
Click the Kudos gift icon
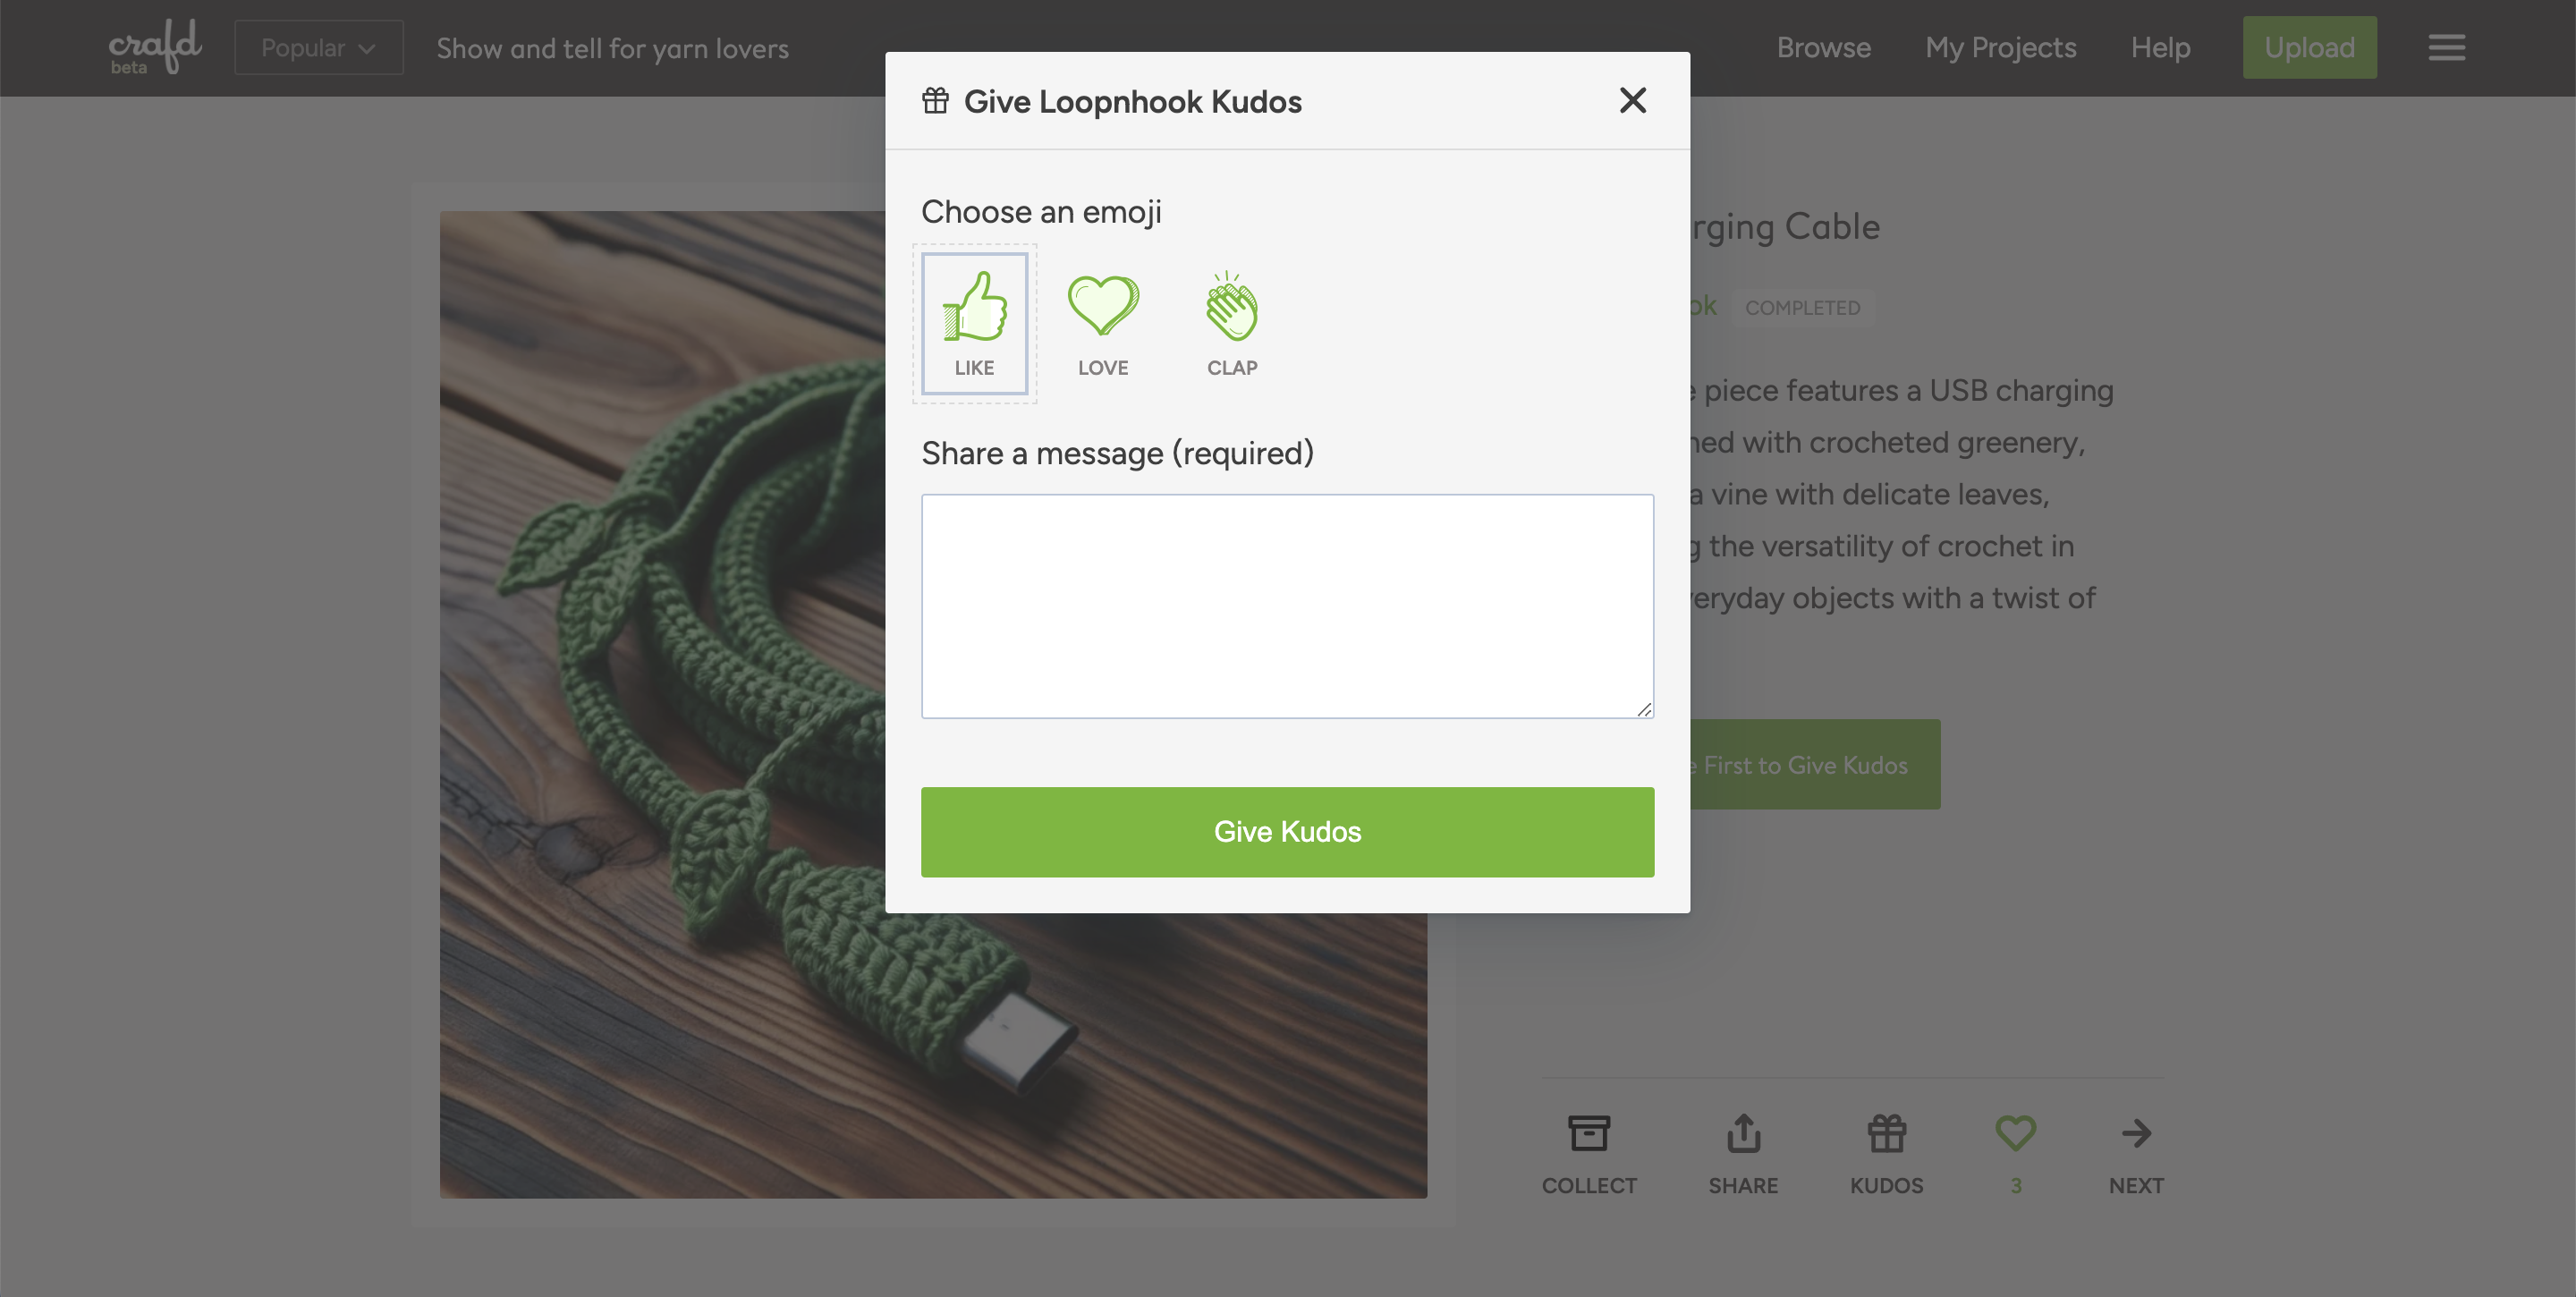[x=1886, y=1134]
